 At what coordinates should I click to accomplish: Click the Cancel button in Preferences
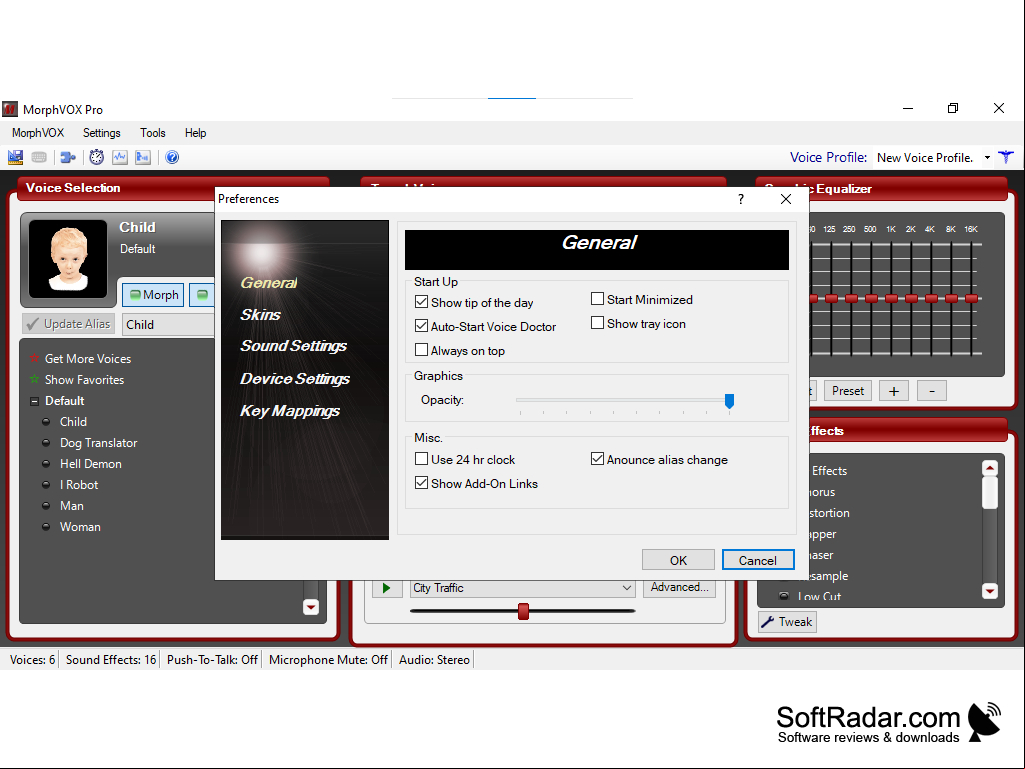[758, 560]
